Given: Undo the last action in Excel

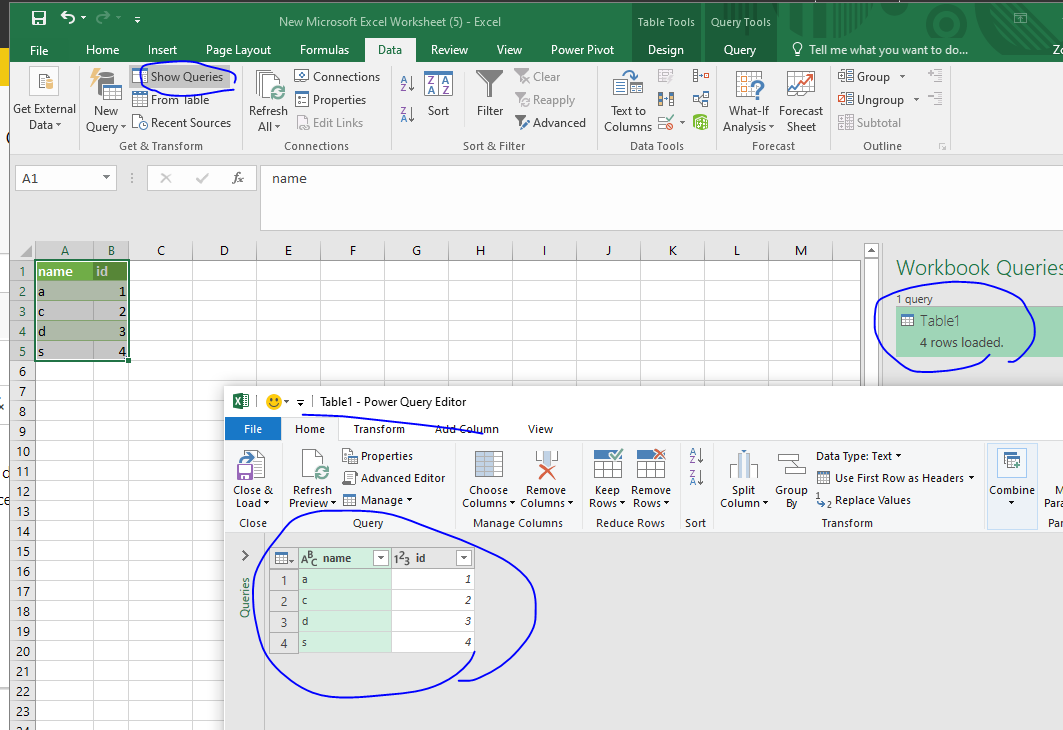Looking at the screenshot, I should pyautogui.click(x=68, y=18).
